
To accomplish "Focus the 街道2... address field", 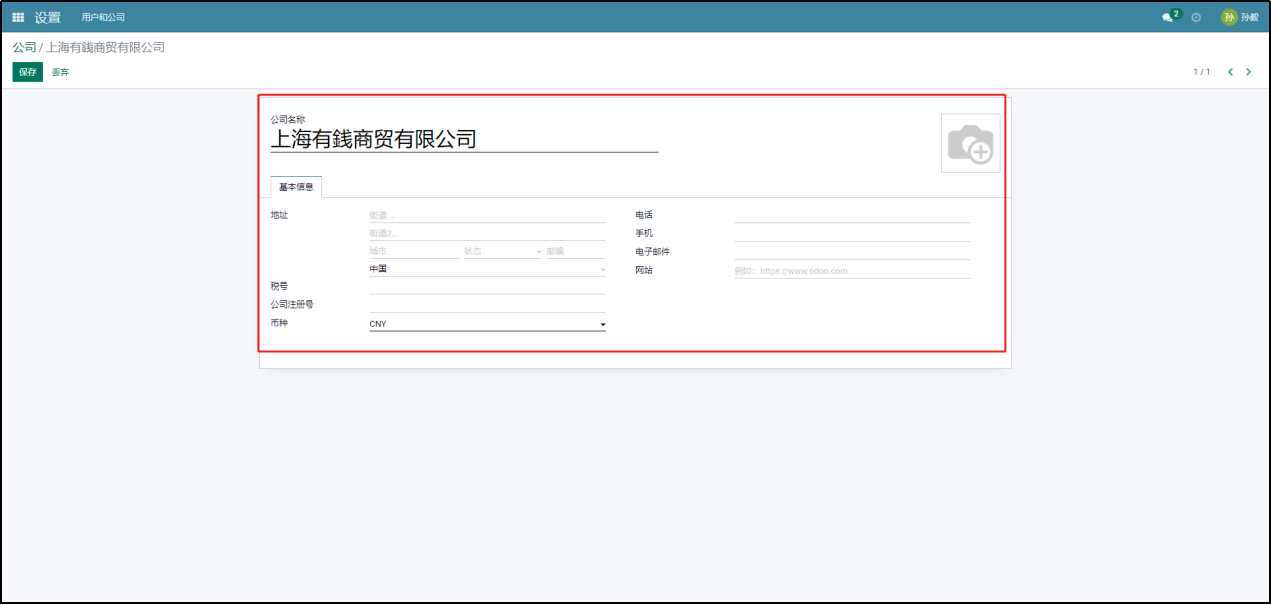I will [x=487, y=233].
